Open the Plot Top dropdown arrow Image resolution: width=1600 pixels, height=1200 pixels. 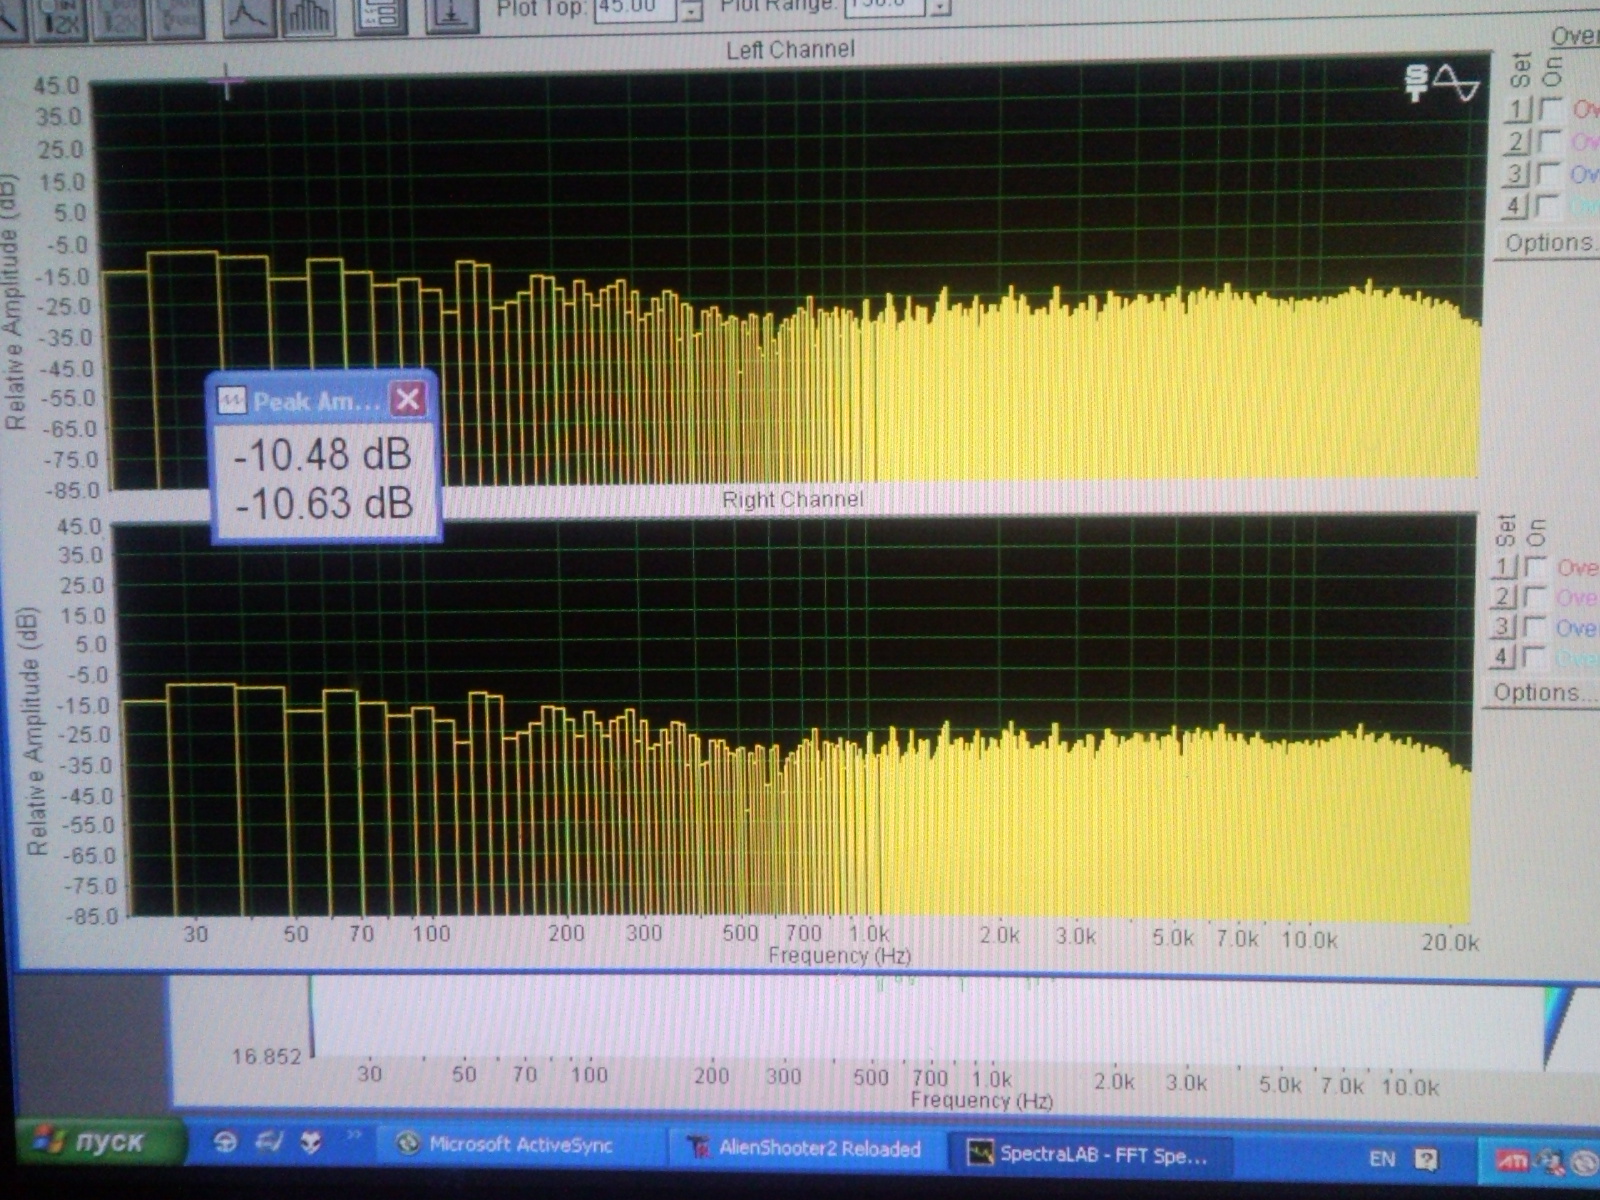tap(692, 10)
